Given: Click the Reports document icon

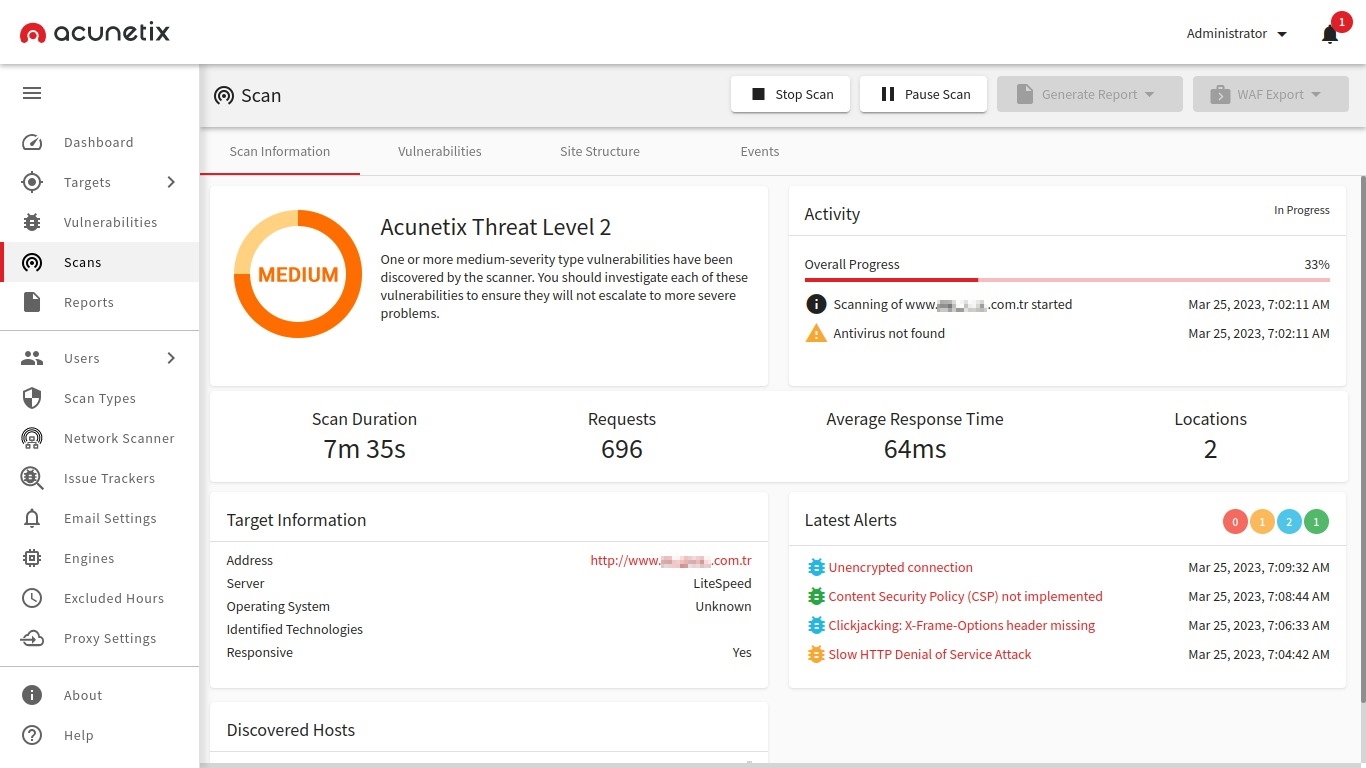Looking at the screenshot, I should click(x=32, y=302).
